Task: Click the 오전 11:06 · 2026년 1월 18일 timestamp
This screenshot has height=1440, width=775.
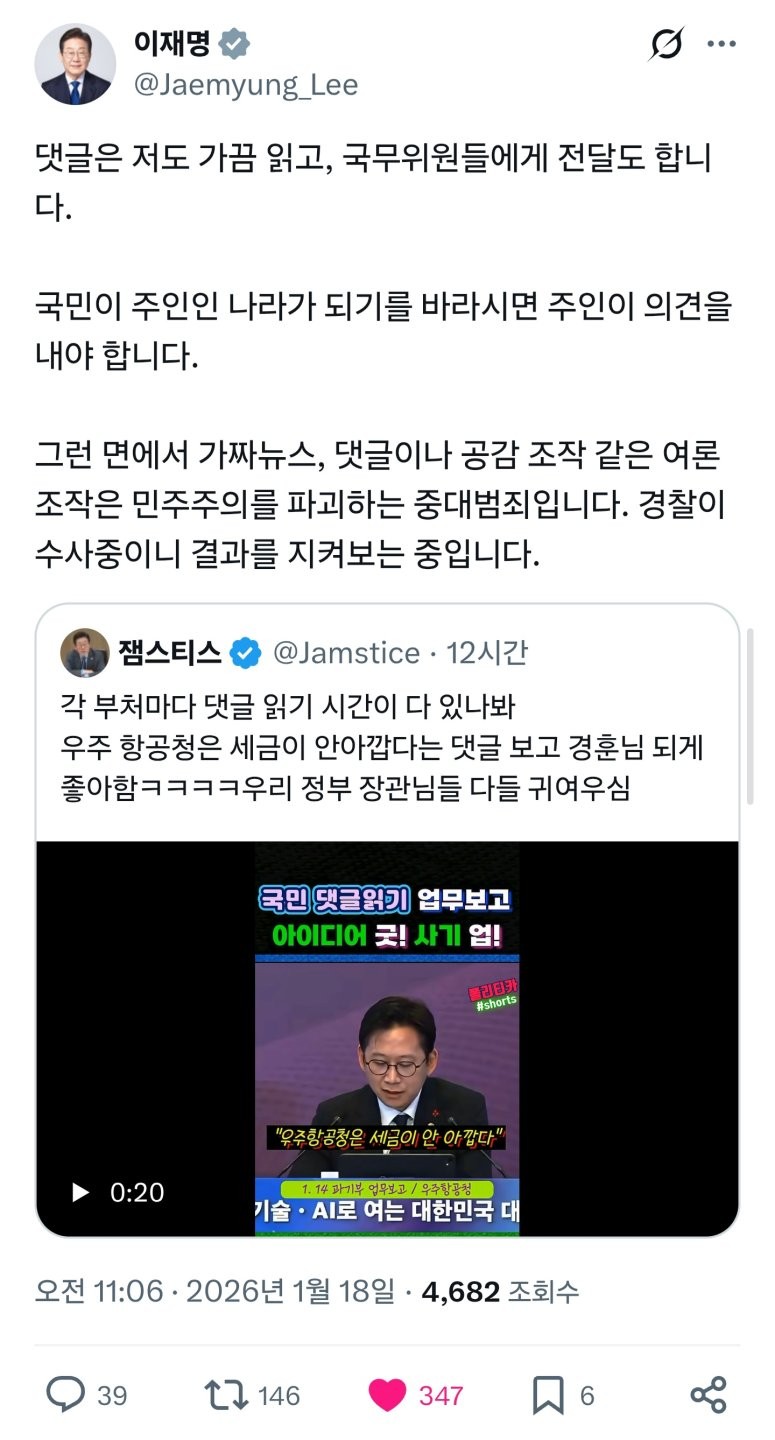Action: coord(215,1291)
